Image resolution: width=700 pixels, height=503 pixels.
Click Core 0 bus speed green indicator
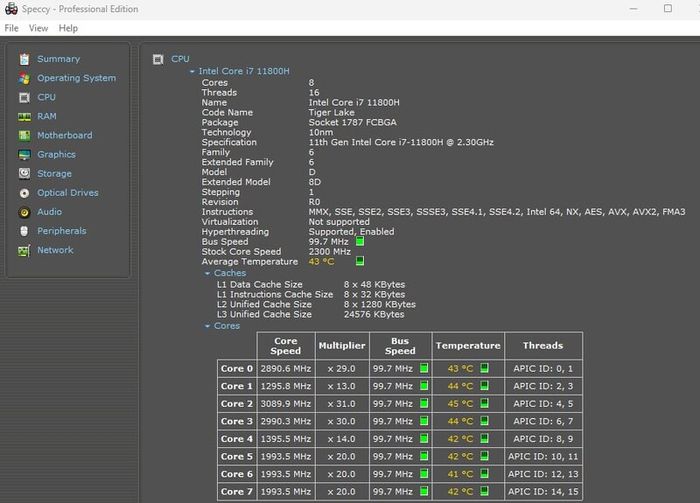(x=424, y=368)
